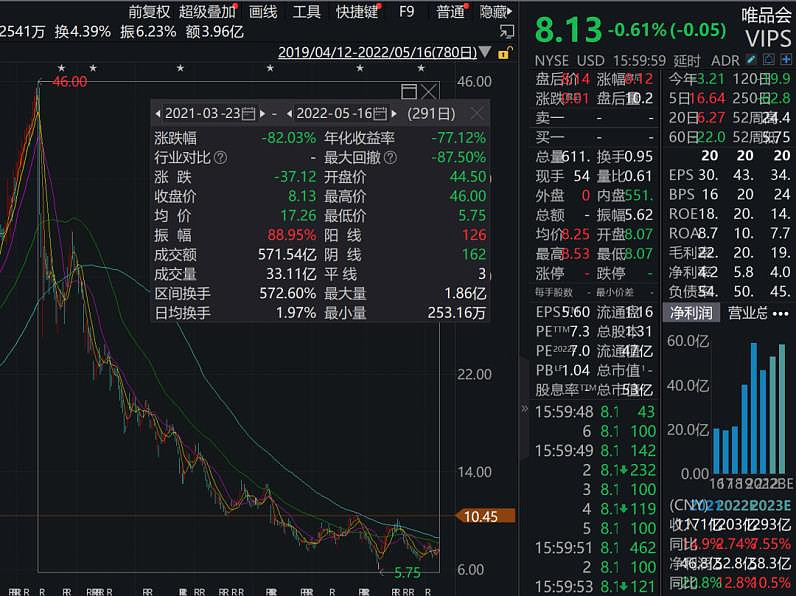
Task: Click the second star event marker above chart
Action: (x=93, y=68)
